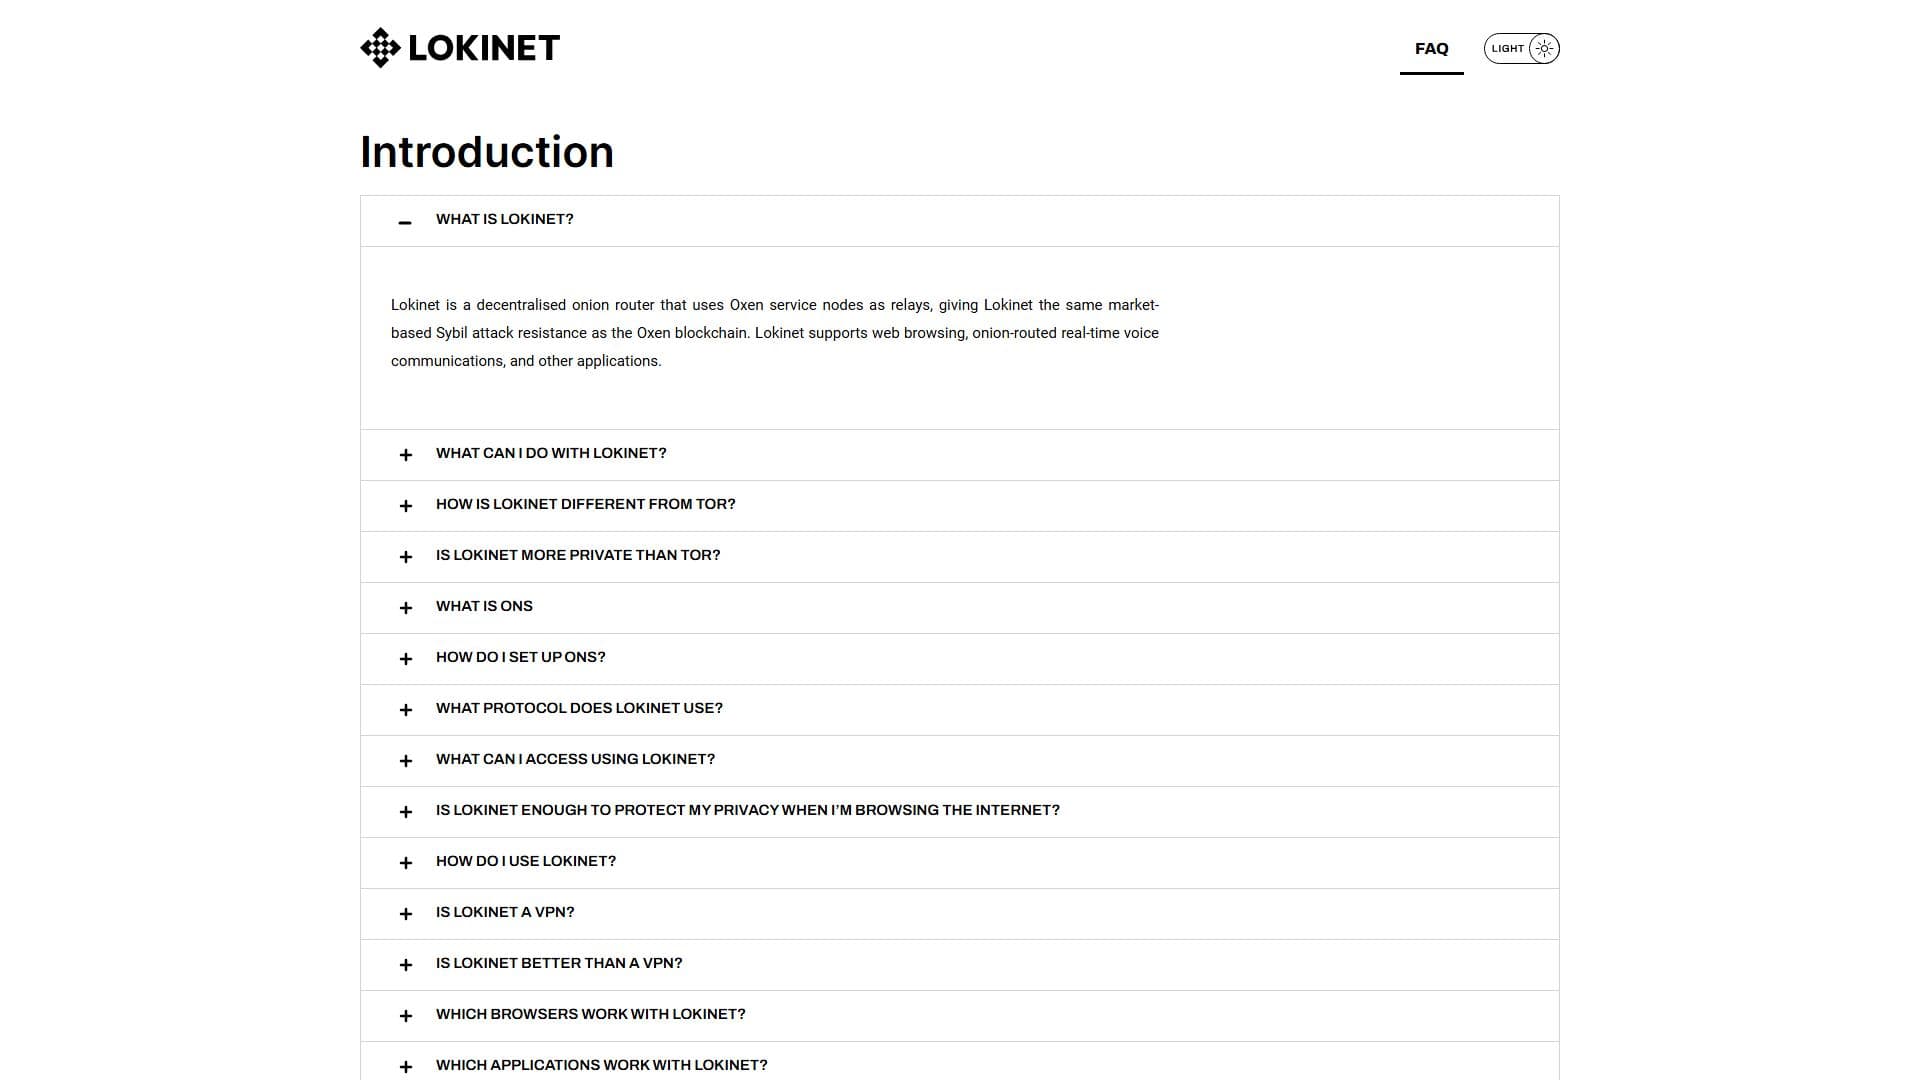Click plus icon beside 'What protocol does Lokinet use?'
Viewport: 1920px width, 1080px height.
(405, 710)
